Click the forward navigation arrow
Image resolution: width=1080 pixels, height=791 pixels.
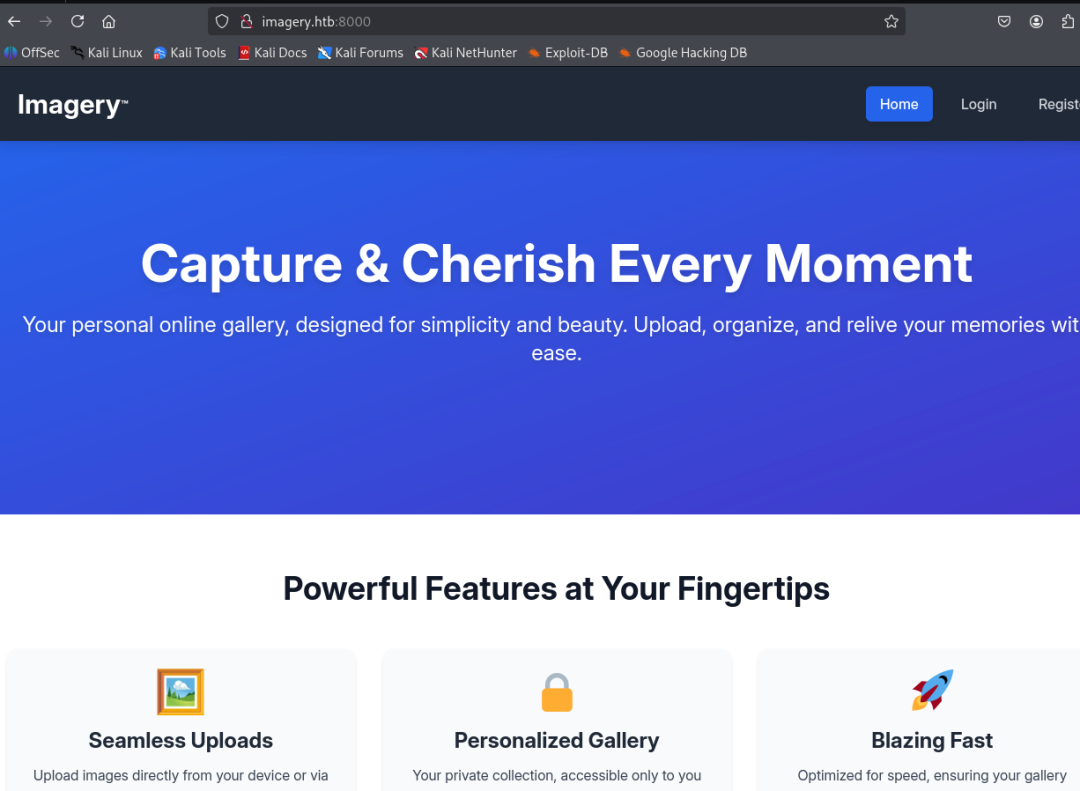click(x=45, y=21)
